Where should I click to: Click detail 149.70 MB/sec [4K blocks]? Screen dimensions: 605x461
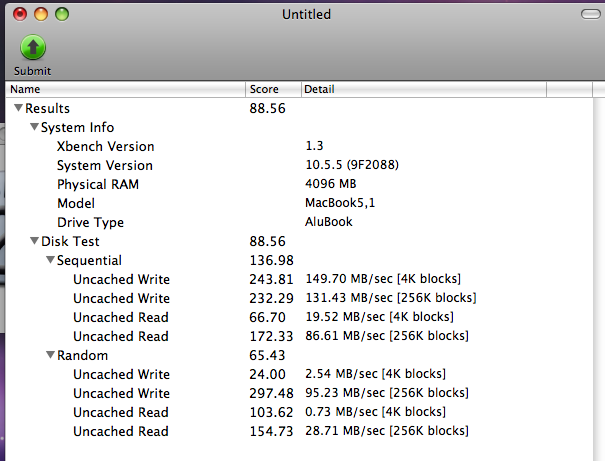(x=383, y=279)
